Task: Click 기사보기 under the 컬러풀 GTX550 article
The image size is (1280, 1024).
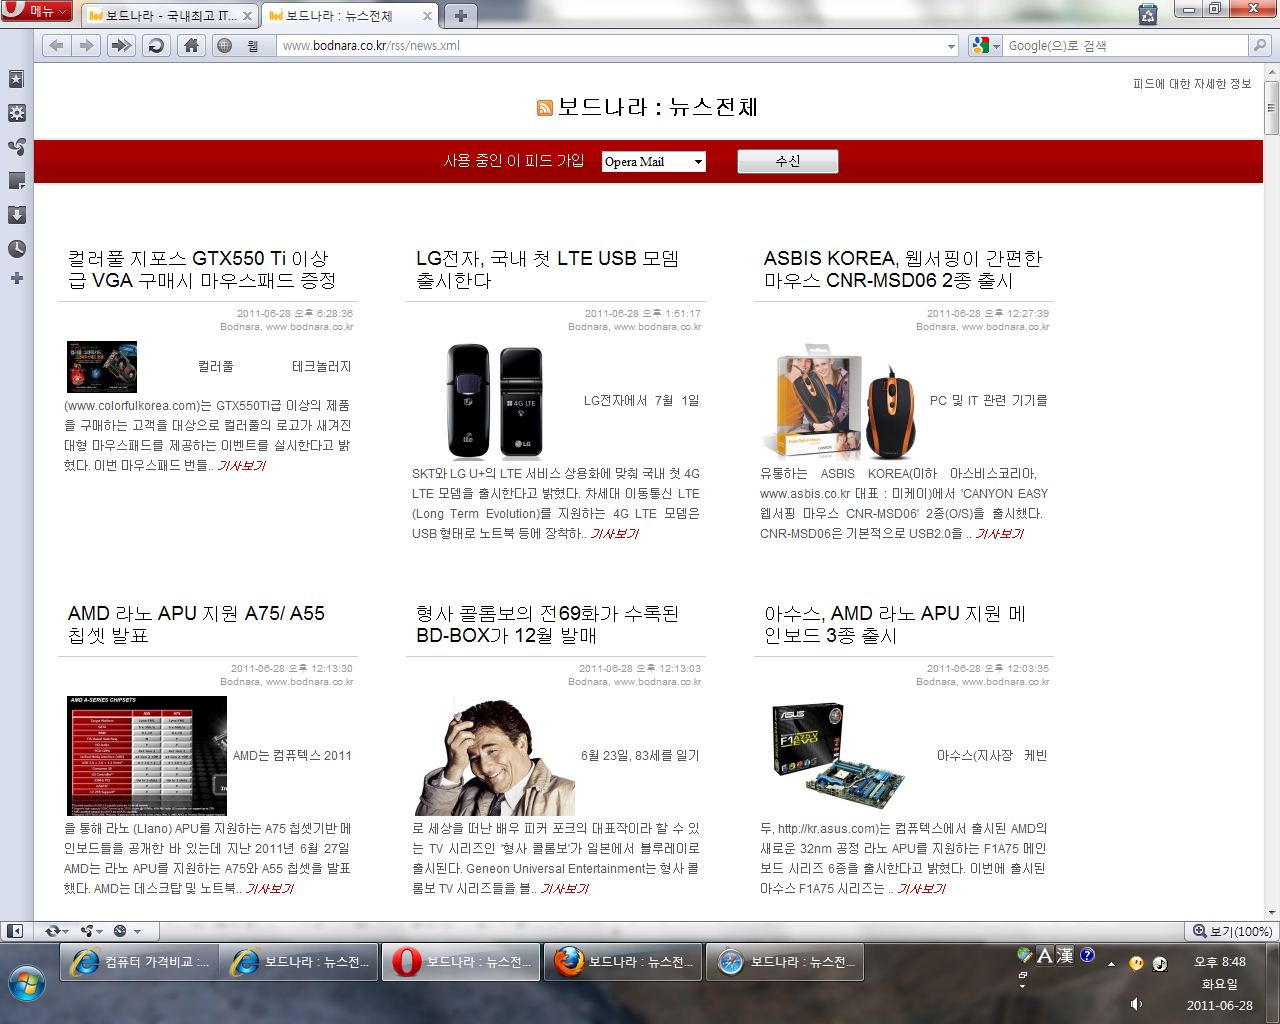Action: coord(242,466)
